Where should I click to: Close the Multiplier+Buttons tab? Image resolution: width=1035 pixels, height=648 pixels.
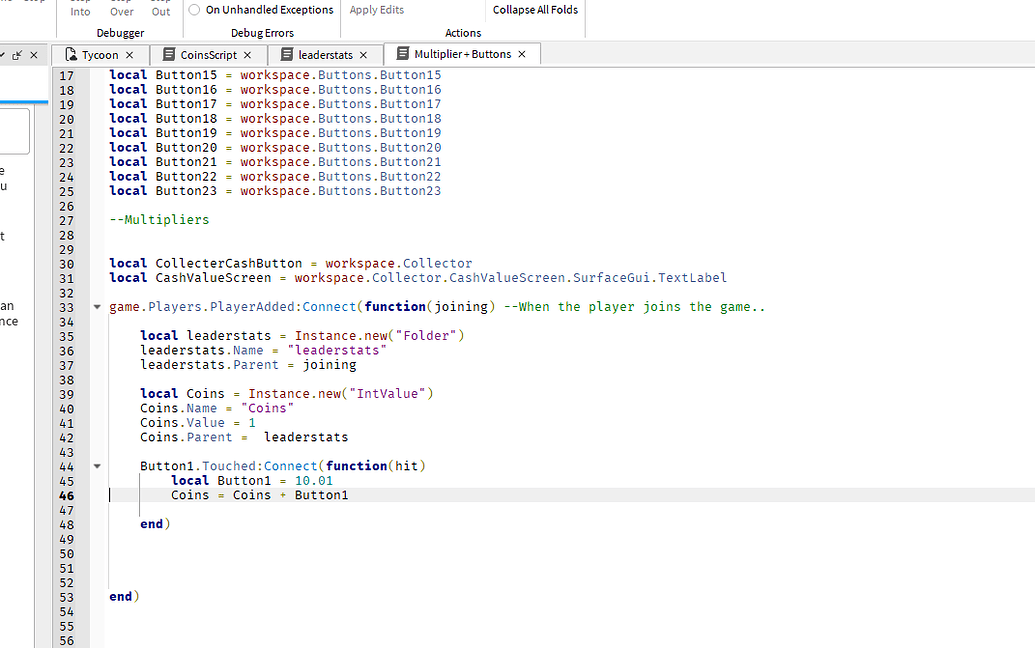(x=521, y=54)
